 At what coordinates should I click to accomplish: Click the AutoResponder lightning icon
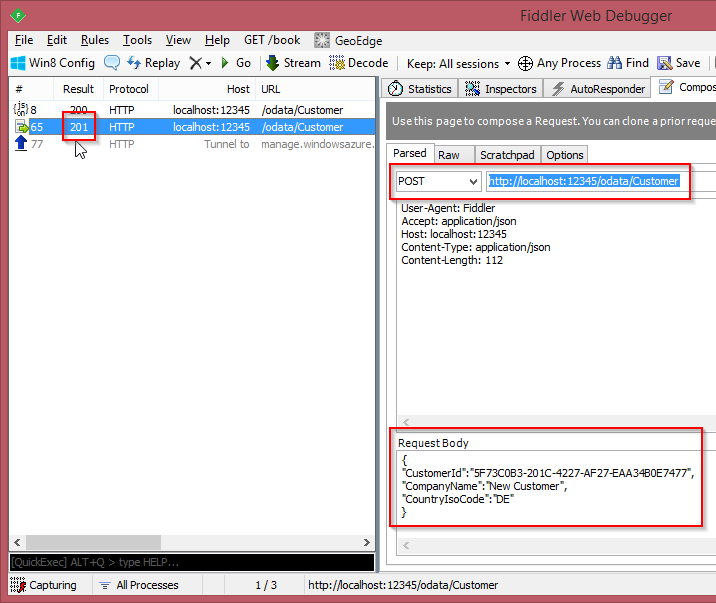(558, 89)
